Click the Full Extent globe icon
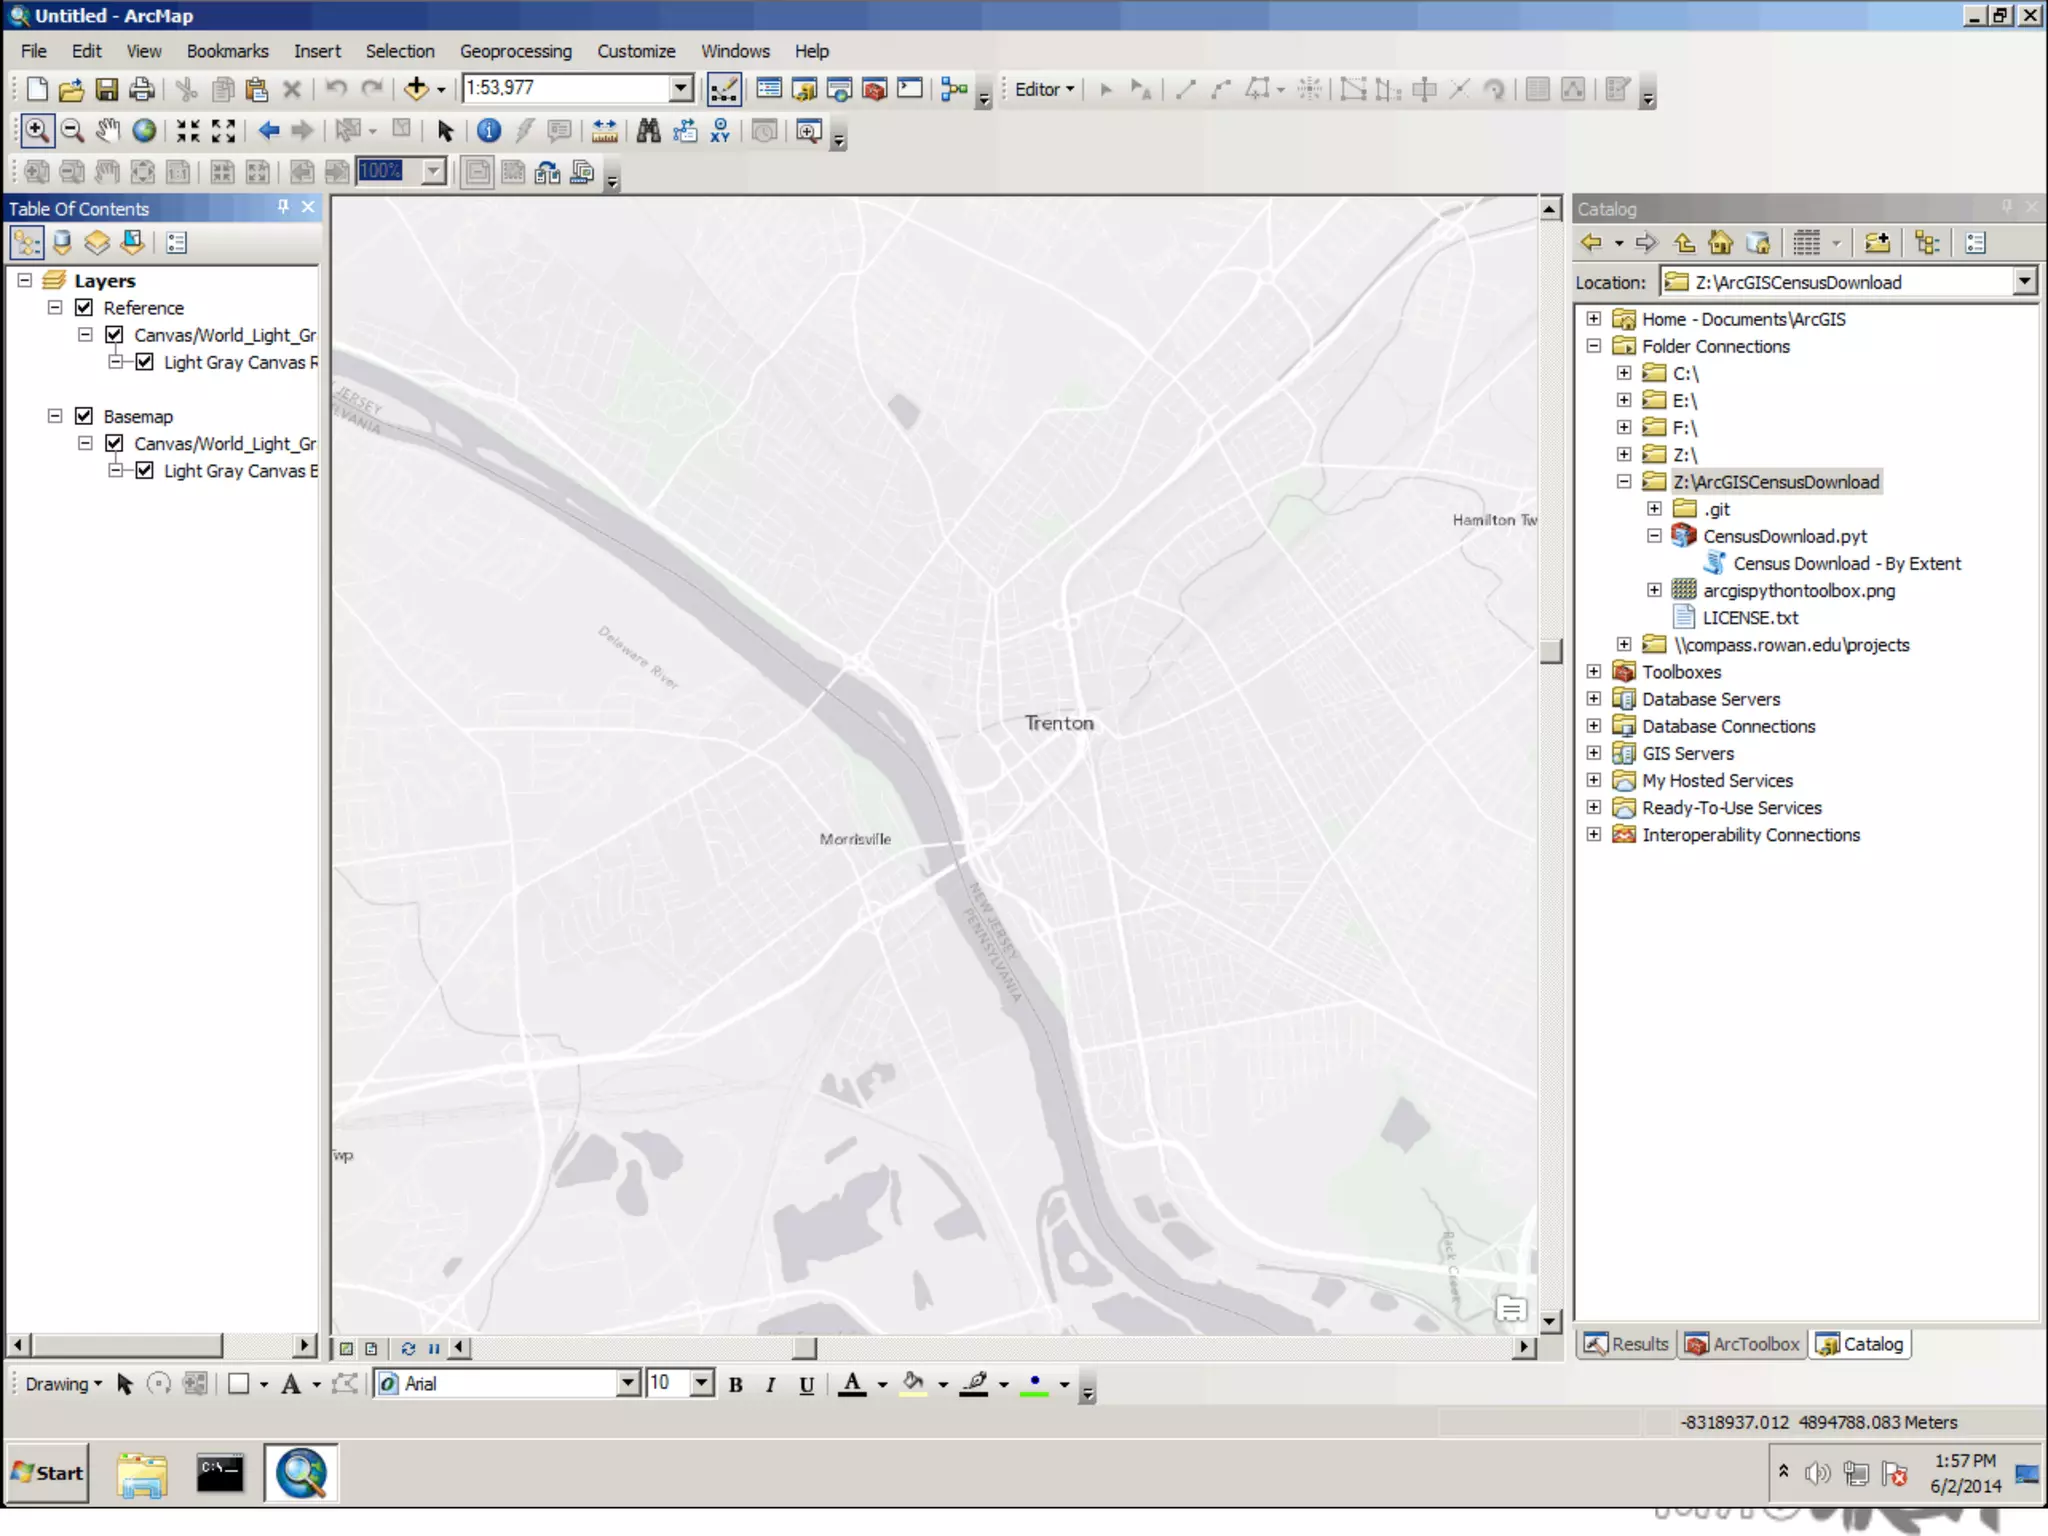The image size is (2048, 1536). (x=144, y=131)
